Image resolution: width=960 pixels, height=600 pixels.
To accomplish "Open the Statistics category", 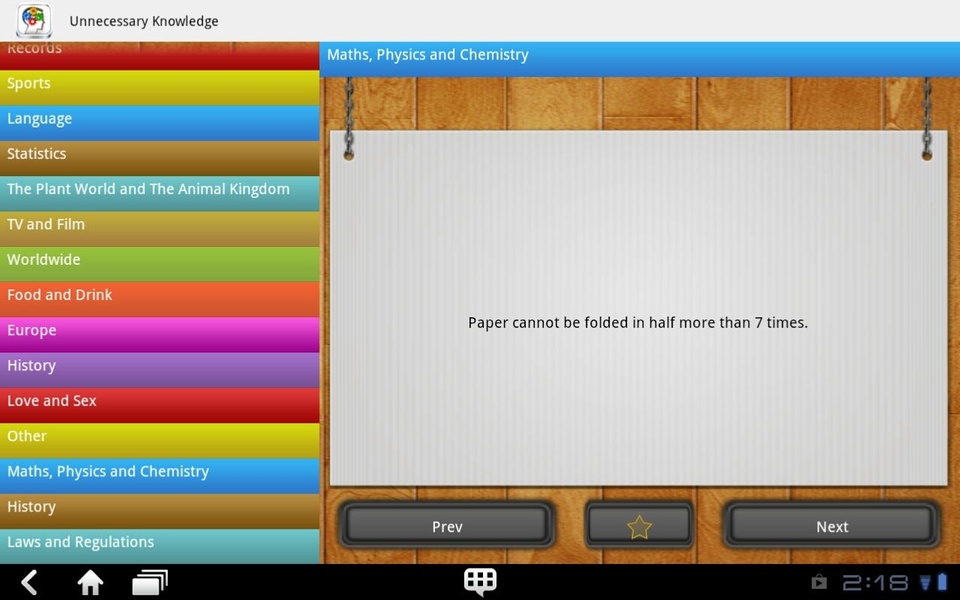I will pyautogui.click(x=160, y=159).
